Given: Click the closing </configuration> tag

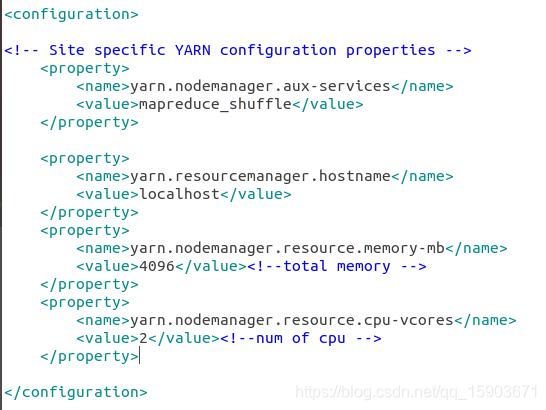Looking at the screenshot, I should click(x=76, y=393).
